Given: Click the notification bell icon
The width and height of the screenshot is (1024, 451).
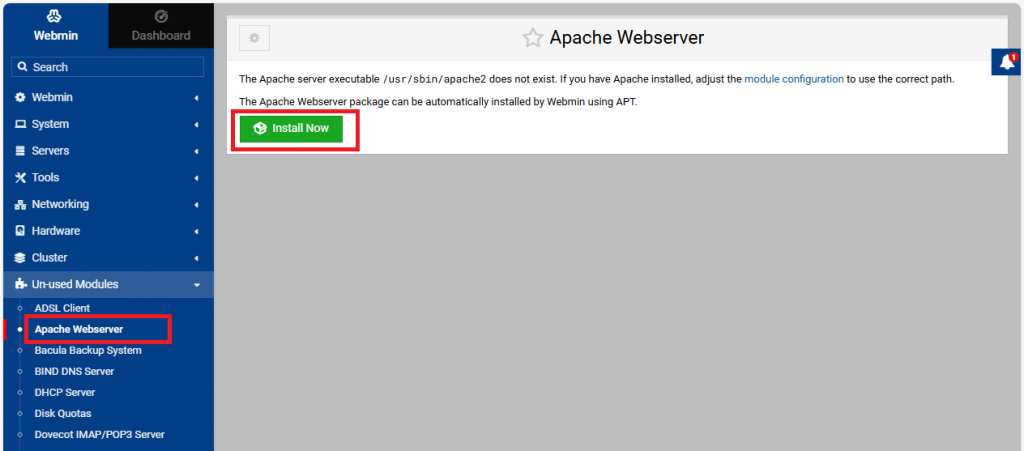Looking at the screenshot, I should [1006, 63].
